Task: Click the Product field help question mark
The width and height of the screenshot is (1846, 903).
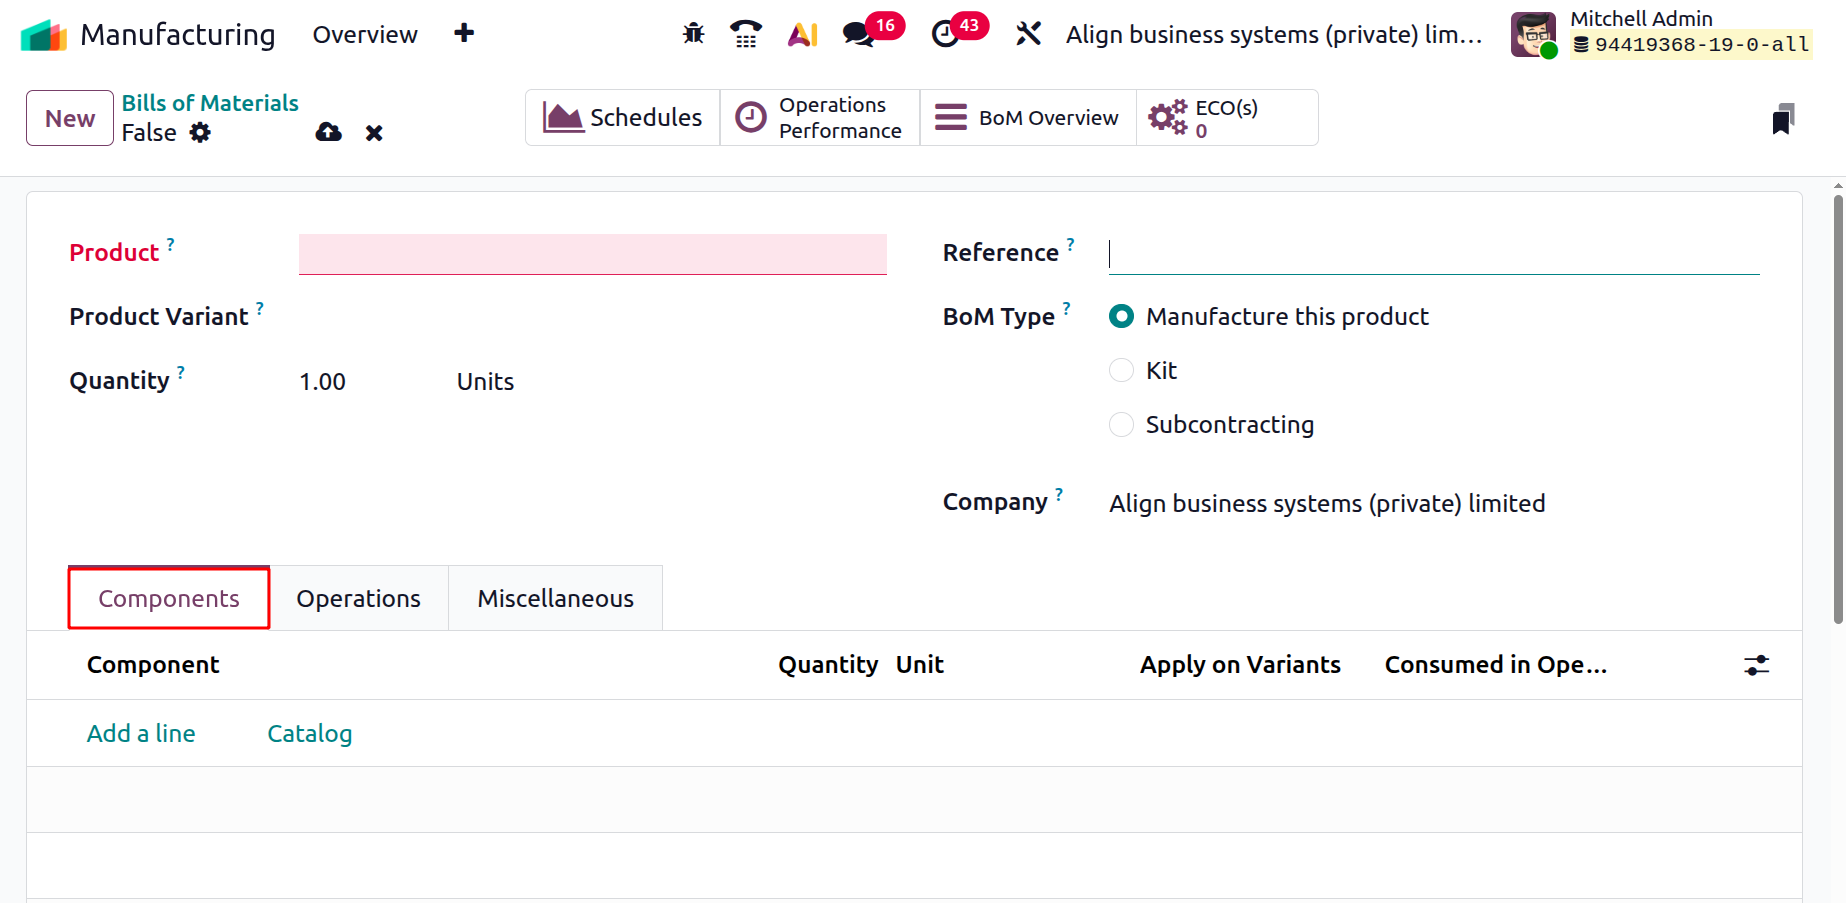Action: point(171,243)
